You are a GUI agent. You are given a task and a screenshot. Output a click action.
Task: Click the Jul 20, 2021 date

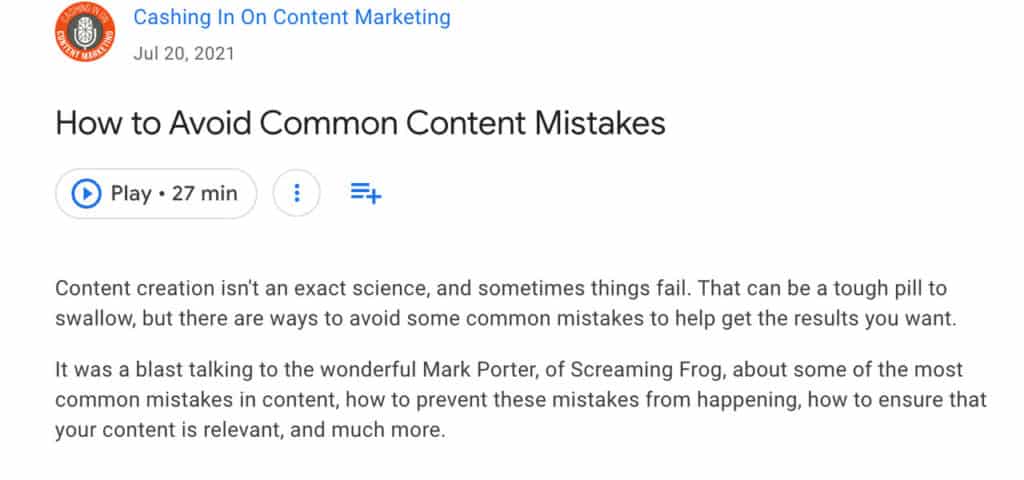pyautogui.click(x=184, y=52)
